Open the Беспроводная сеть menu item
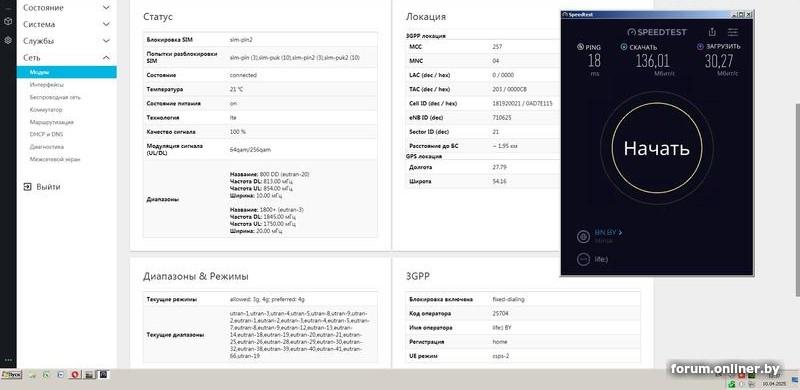Image resolution: width=800 pixels, height=390 pixels. pyautogui.click(x=55, y=97)
